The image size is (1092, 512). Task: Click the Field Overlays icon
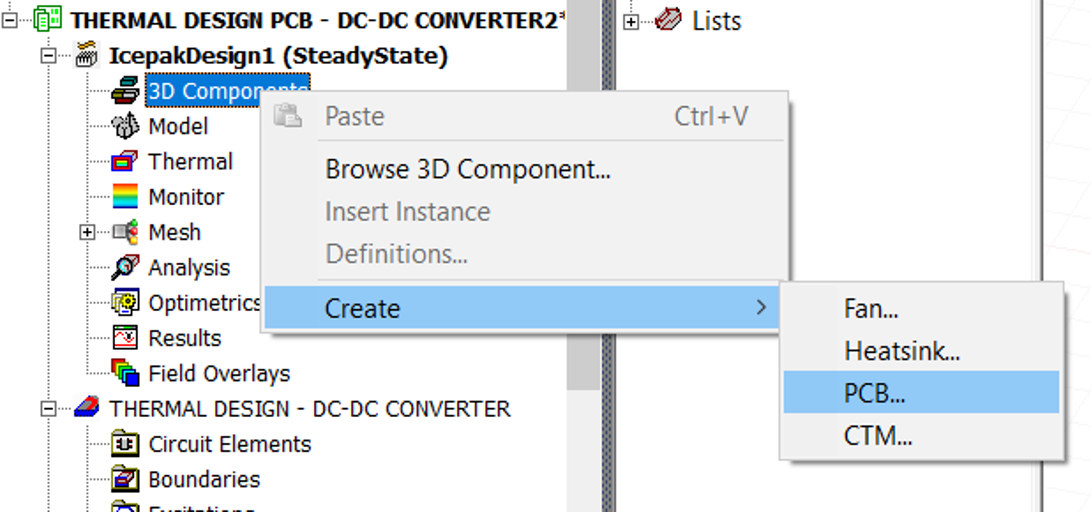[x=125, y=373]
